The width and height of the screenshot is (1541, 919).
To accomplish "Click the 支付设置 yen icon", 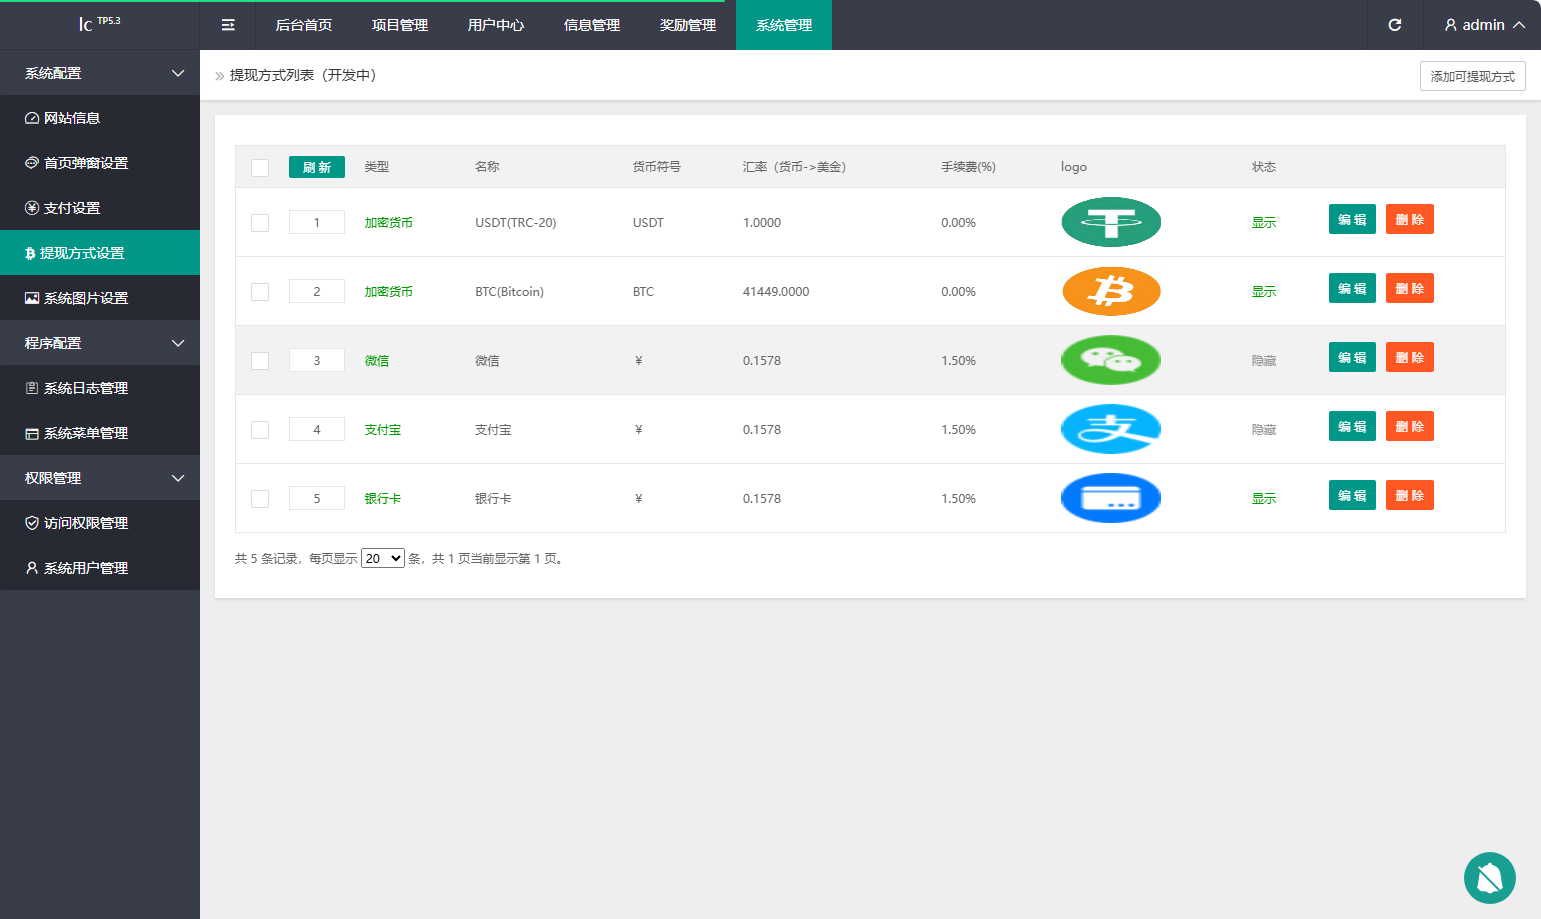I will click(32, 208).
